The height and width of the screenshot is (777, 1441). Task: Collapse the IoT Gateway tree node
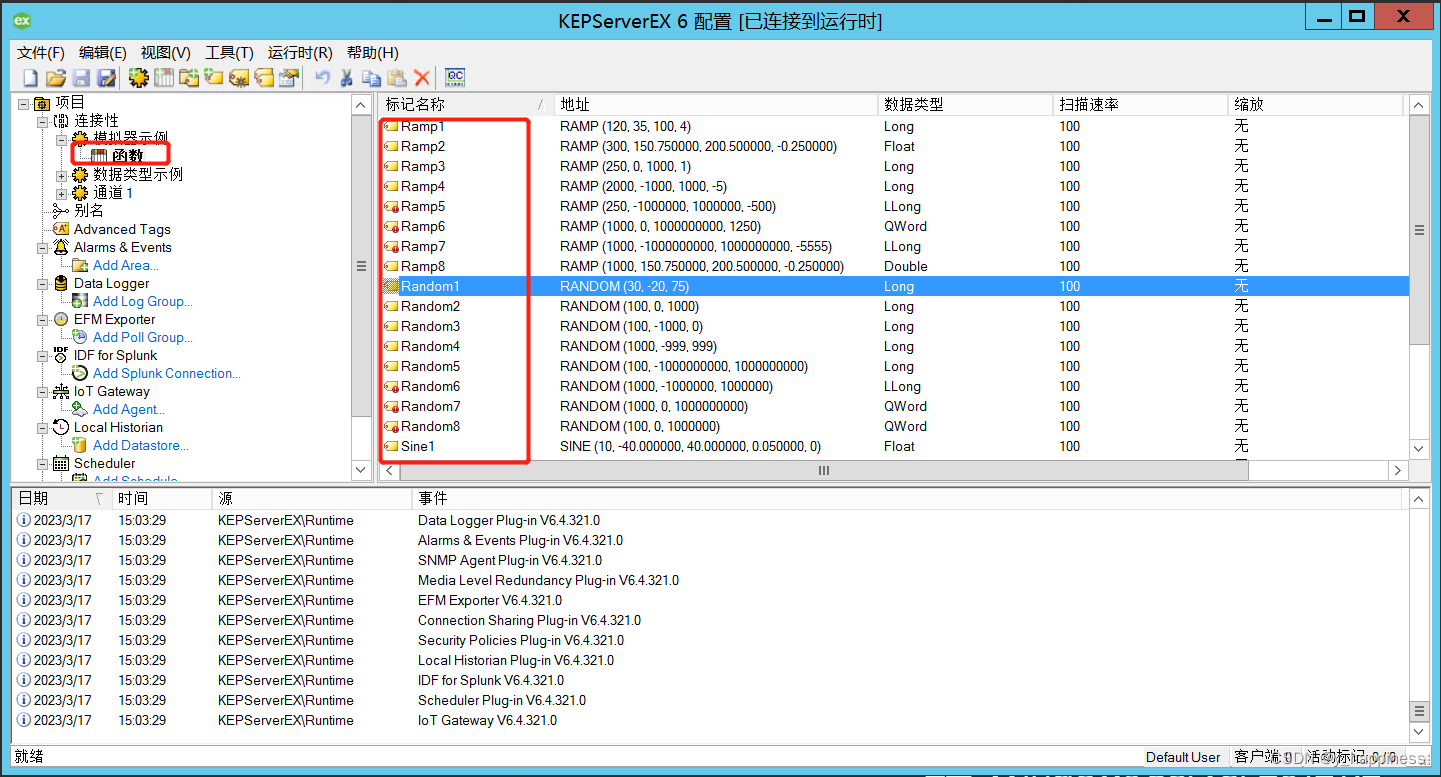tap(42, 391)
